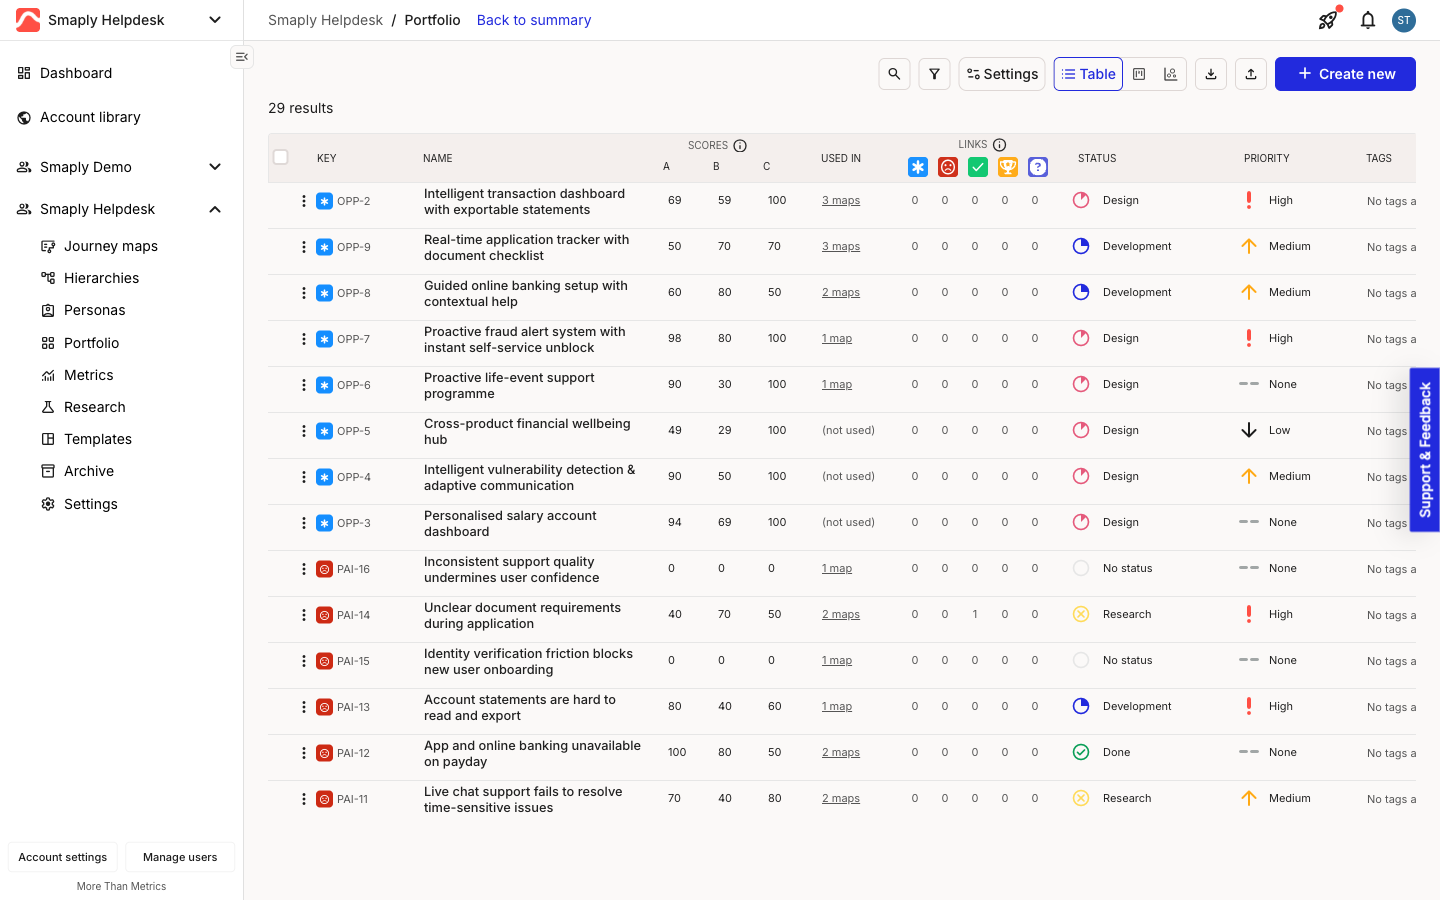Sort by the Priority column header

click(x=1267, y=158)
